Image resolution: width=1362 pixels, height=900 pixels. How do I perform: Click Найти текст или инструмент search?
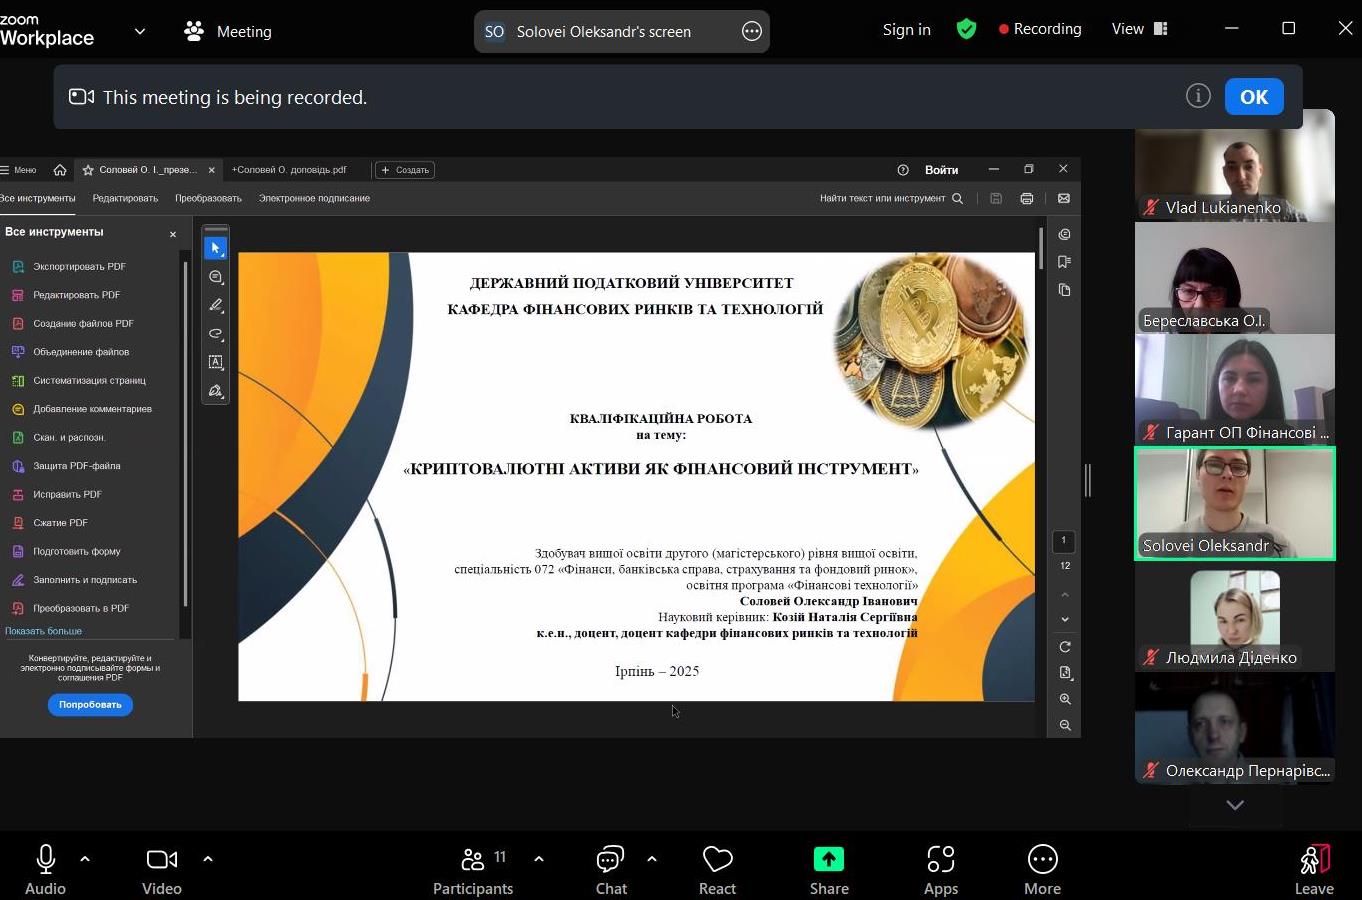pyautogui.click(x=891, y=198)
